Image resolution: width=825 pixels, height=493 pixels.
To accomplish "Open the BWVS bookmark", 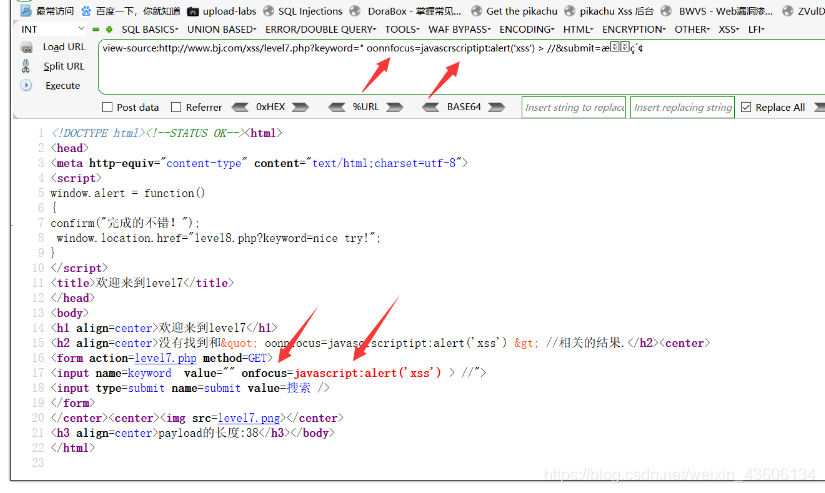I will (717, 11).
